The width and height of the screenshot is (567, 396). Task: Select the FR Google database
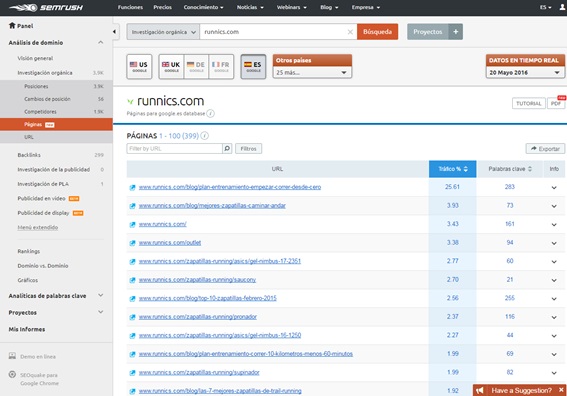click(x=221, y=66)
